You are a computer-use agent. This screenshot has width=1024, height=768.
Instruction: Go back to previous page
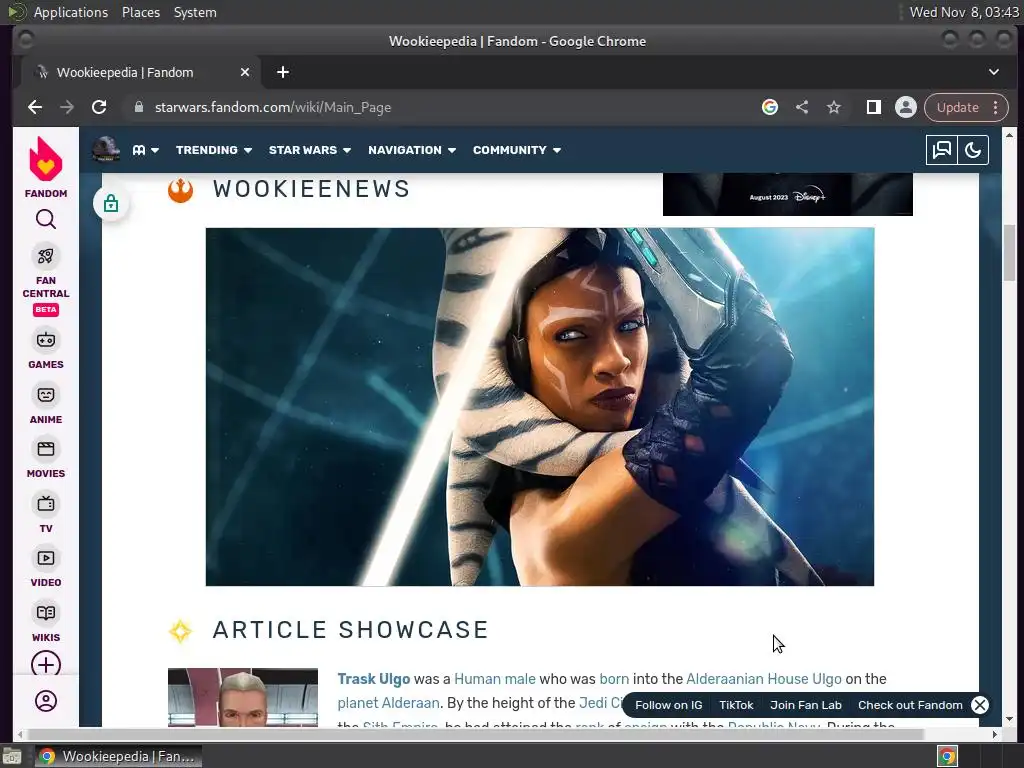(x=35, y=107)
